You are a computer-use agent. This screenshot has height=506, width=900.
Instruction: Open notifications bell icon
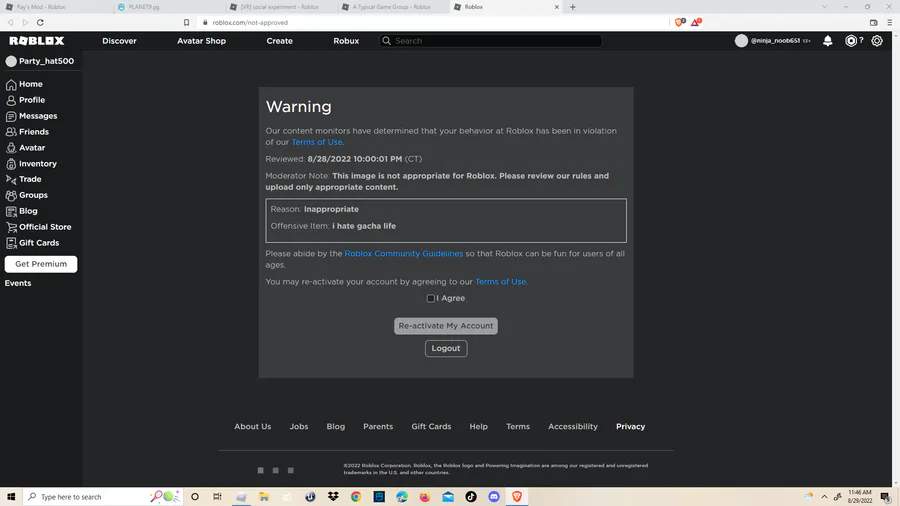click(x=828, y=41)
